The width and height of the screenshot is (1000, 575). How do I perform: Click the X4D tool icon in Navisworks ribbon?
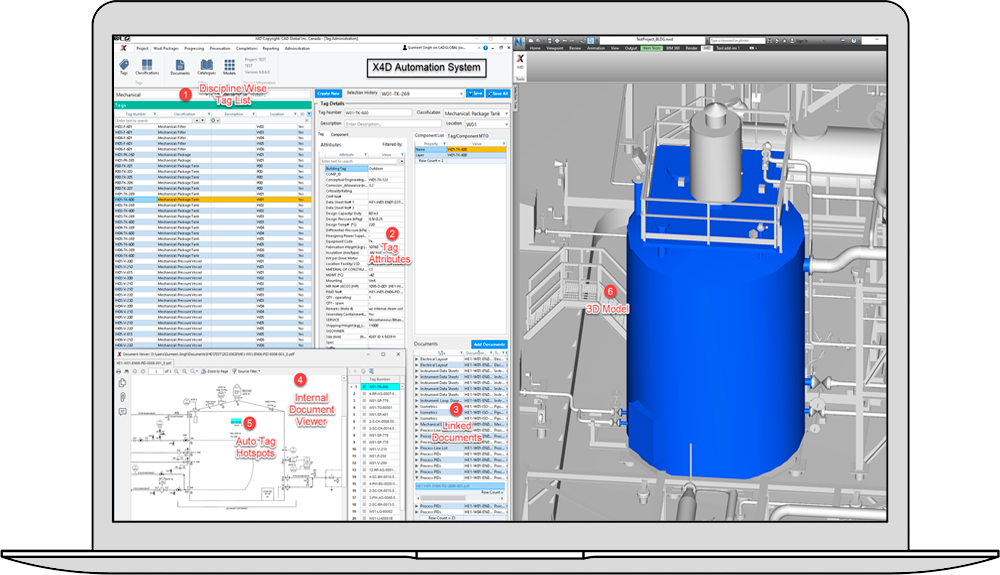tap(520, 58)
